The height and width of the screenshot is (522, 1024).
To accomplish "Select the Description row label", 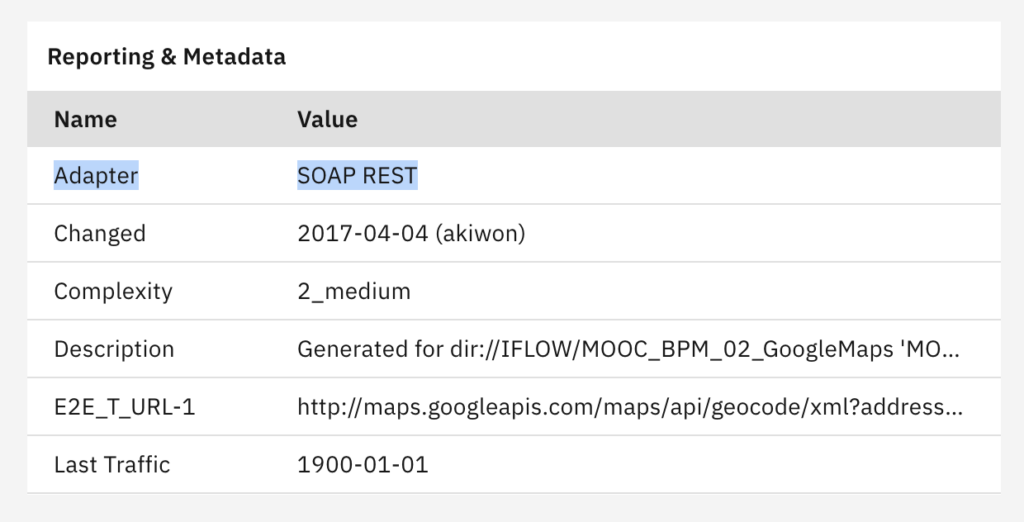I will tap(114, 349).
